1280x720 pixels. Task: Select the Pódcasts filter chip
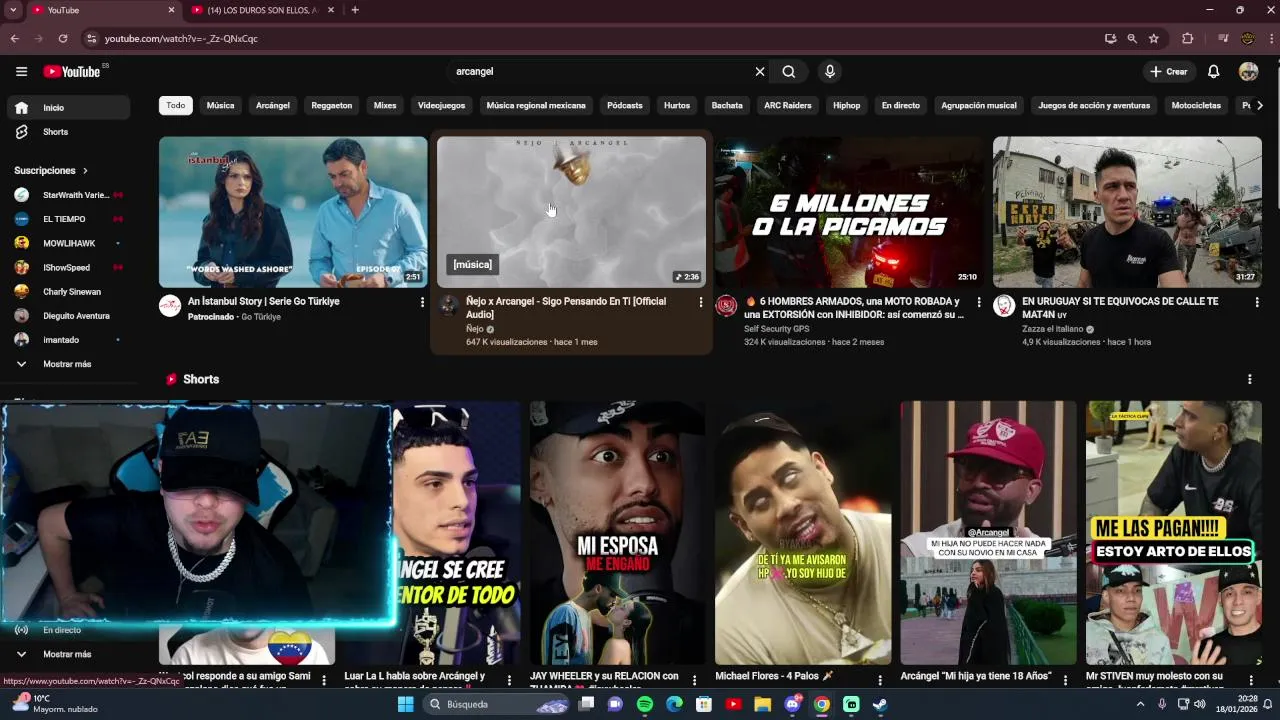pyautogui.click(x=625, y=105)
